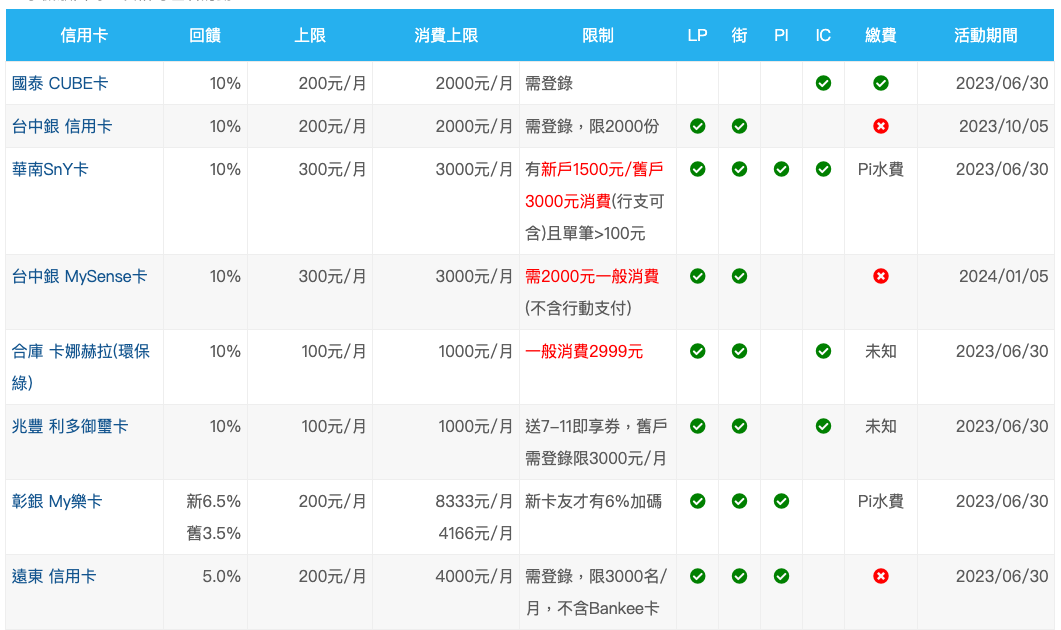Click 街 green checkmark in 華南SnY卡 row
This screenshot has width=1061, height=630.
coord(740,169)
